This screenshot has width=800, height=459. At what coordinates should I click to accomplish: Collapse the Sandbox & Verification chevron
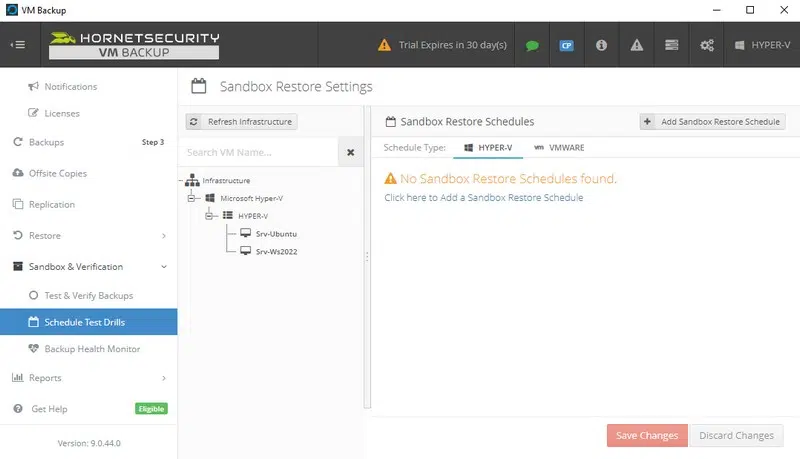(x=164, y=267)
